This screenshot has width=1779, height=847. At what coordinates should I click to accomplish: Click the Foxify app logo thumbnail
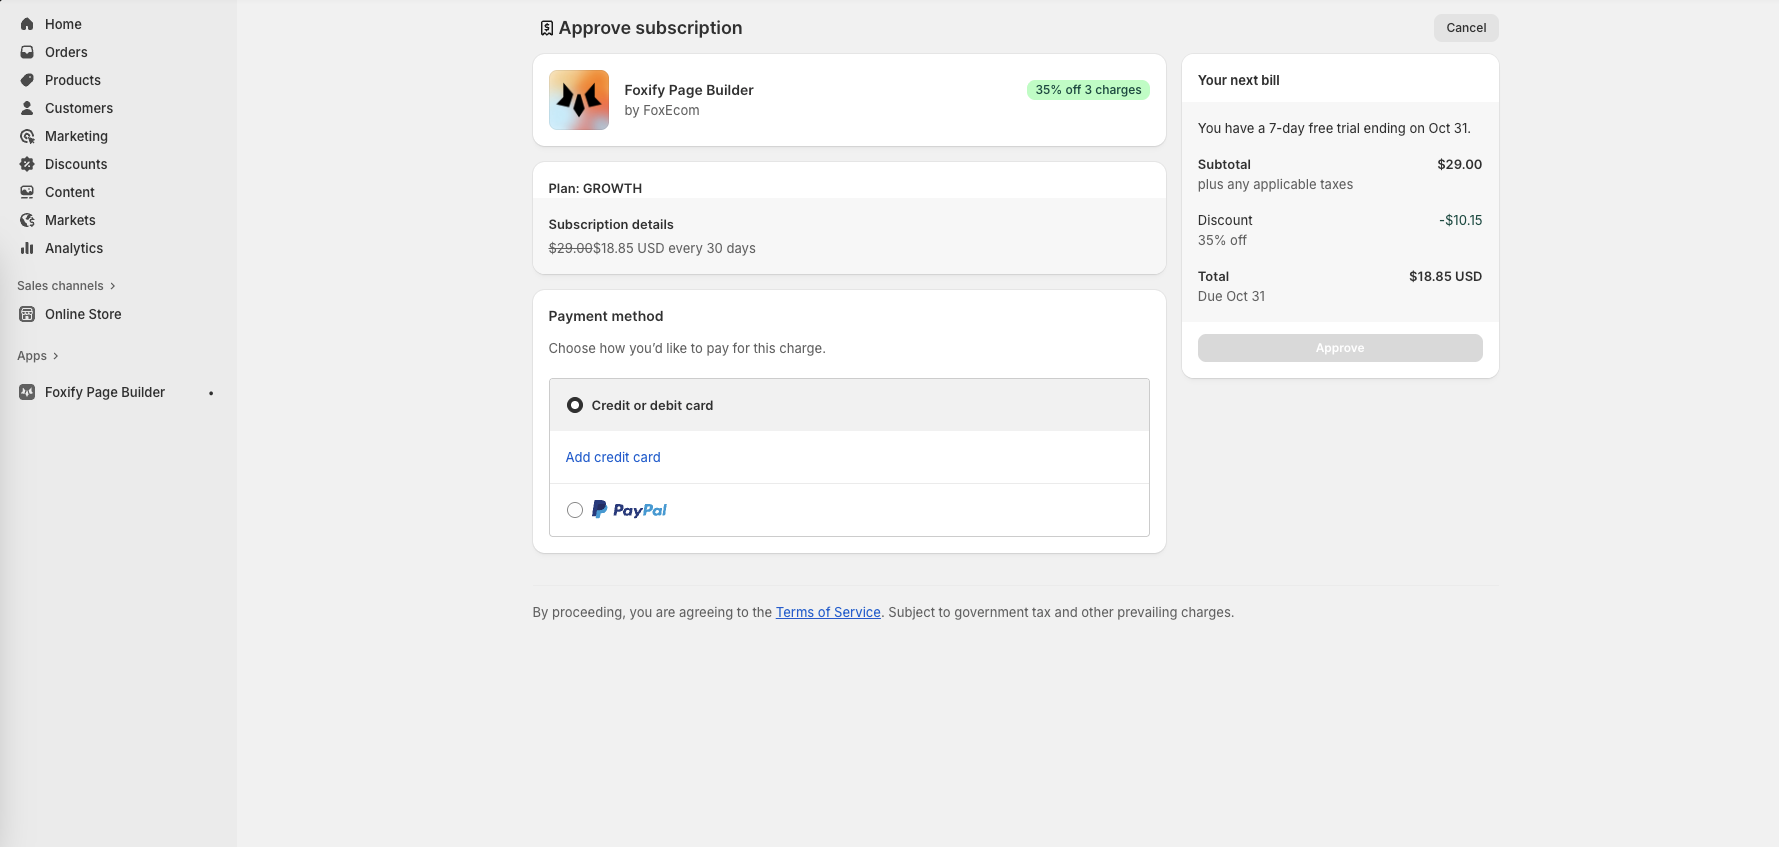579,100
